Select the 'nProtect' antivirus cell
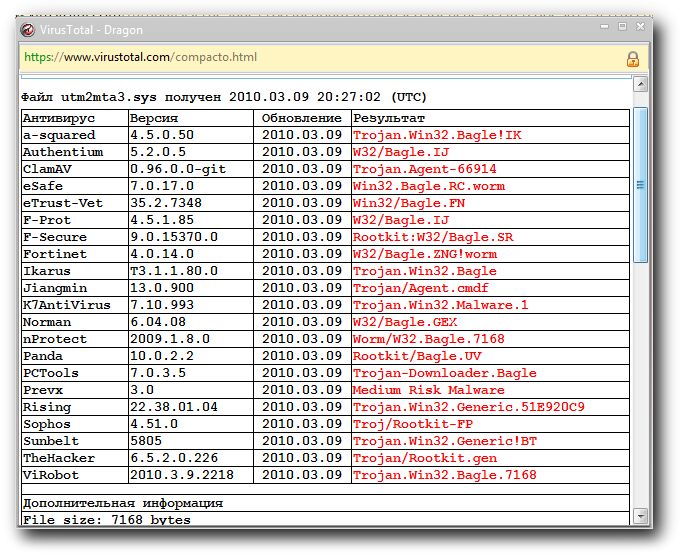Viewport: 682px width, 558px height. coord(75,339)
